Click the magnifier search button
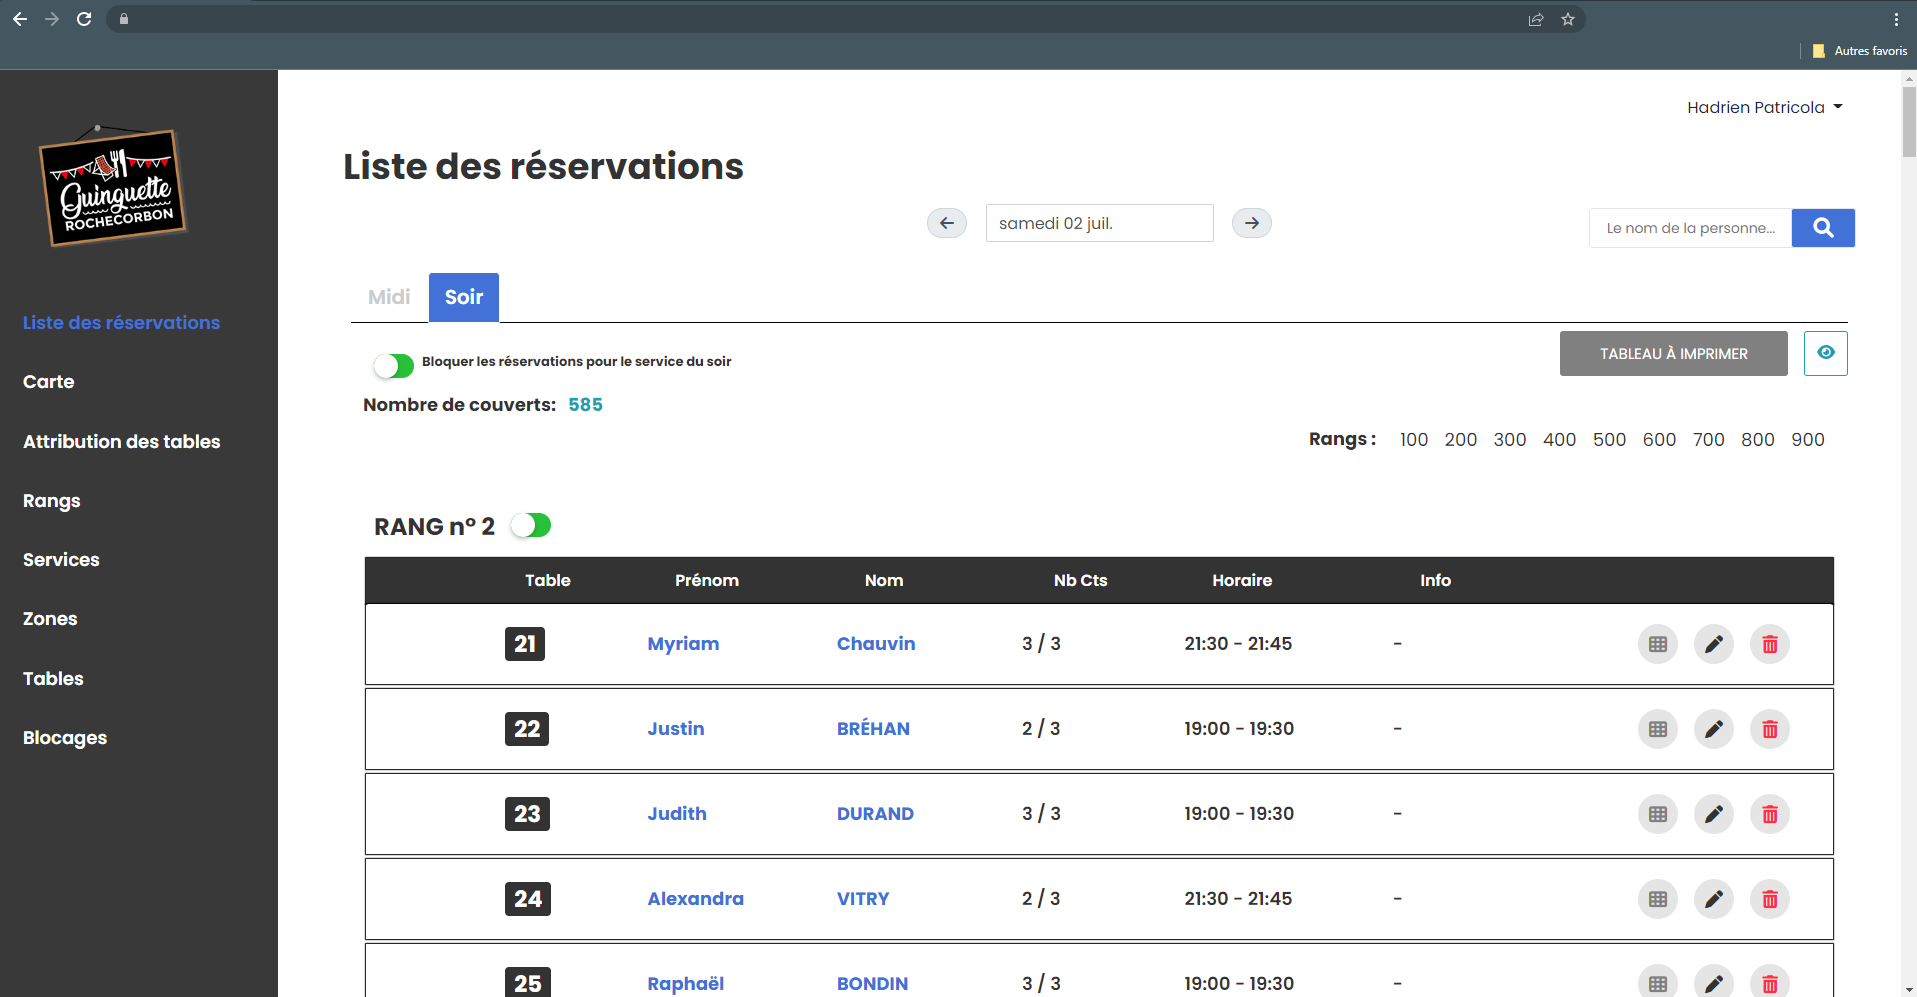Viewport: 1917px width, 997px height. pyautogui.click(x=1822, y=228)
